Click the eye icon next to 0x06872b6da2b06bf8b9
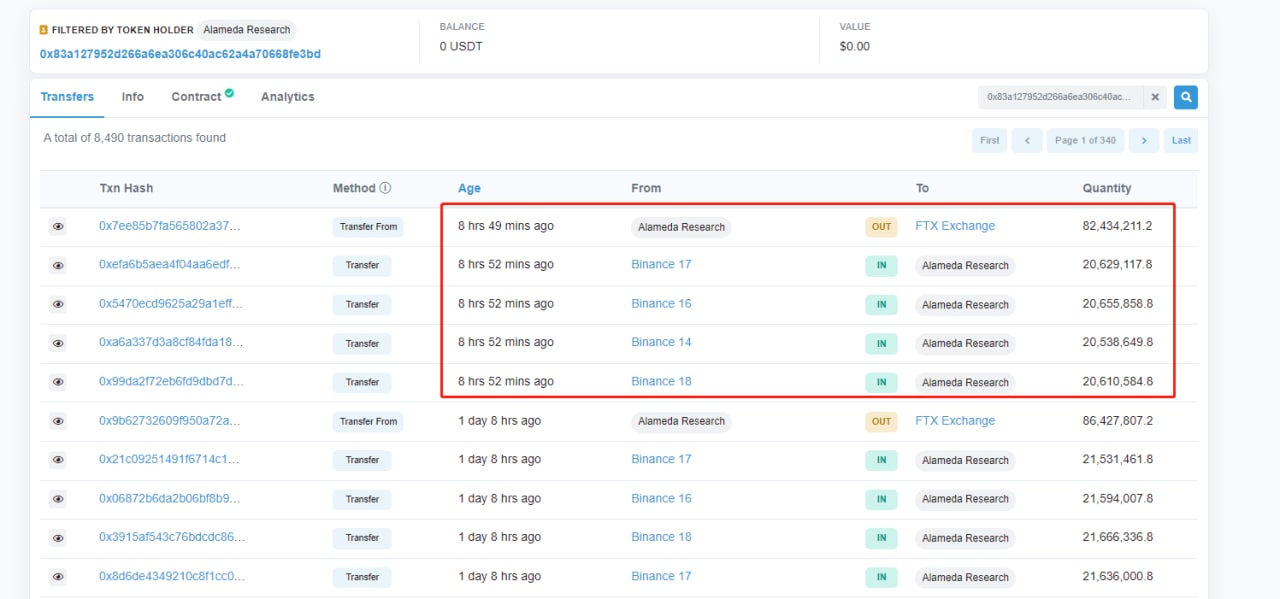This screenshot has height=599, width=1280. (58, 499)
